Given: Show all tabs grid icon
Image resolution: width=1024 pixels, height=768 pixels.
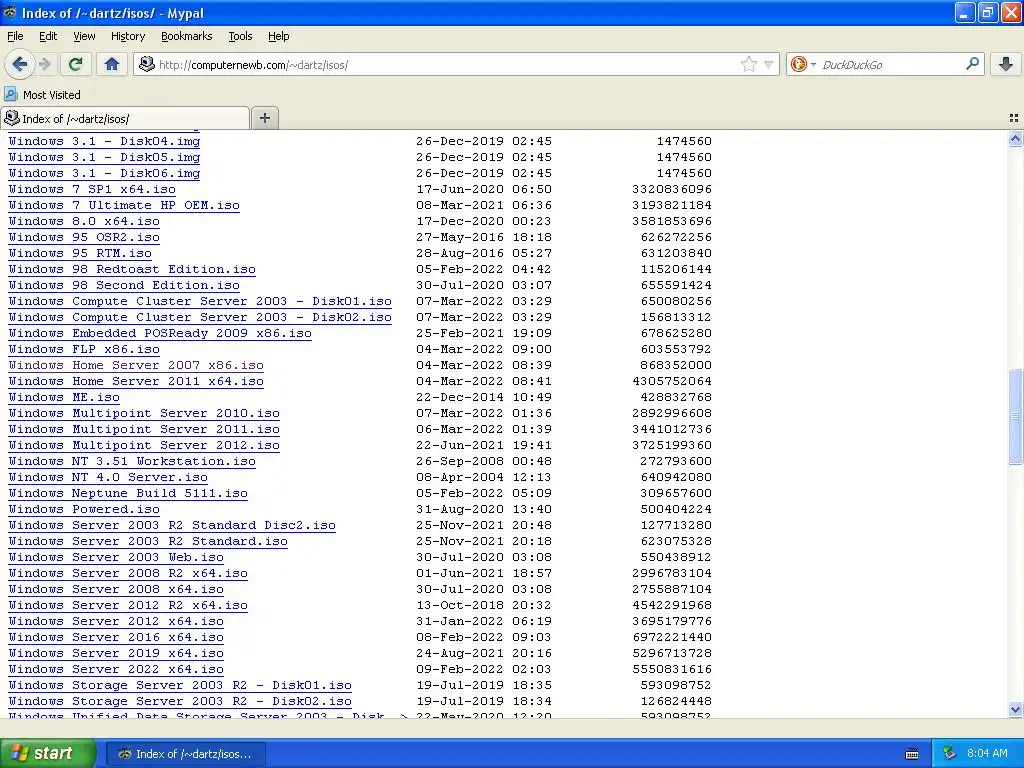Looking at the screenshot, I should (x=1014, y=118).
